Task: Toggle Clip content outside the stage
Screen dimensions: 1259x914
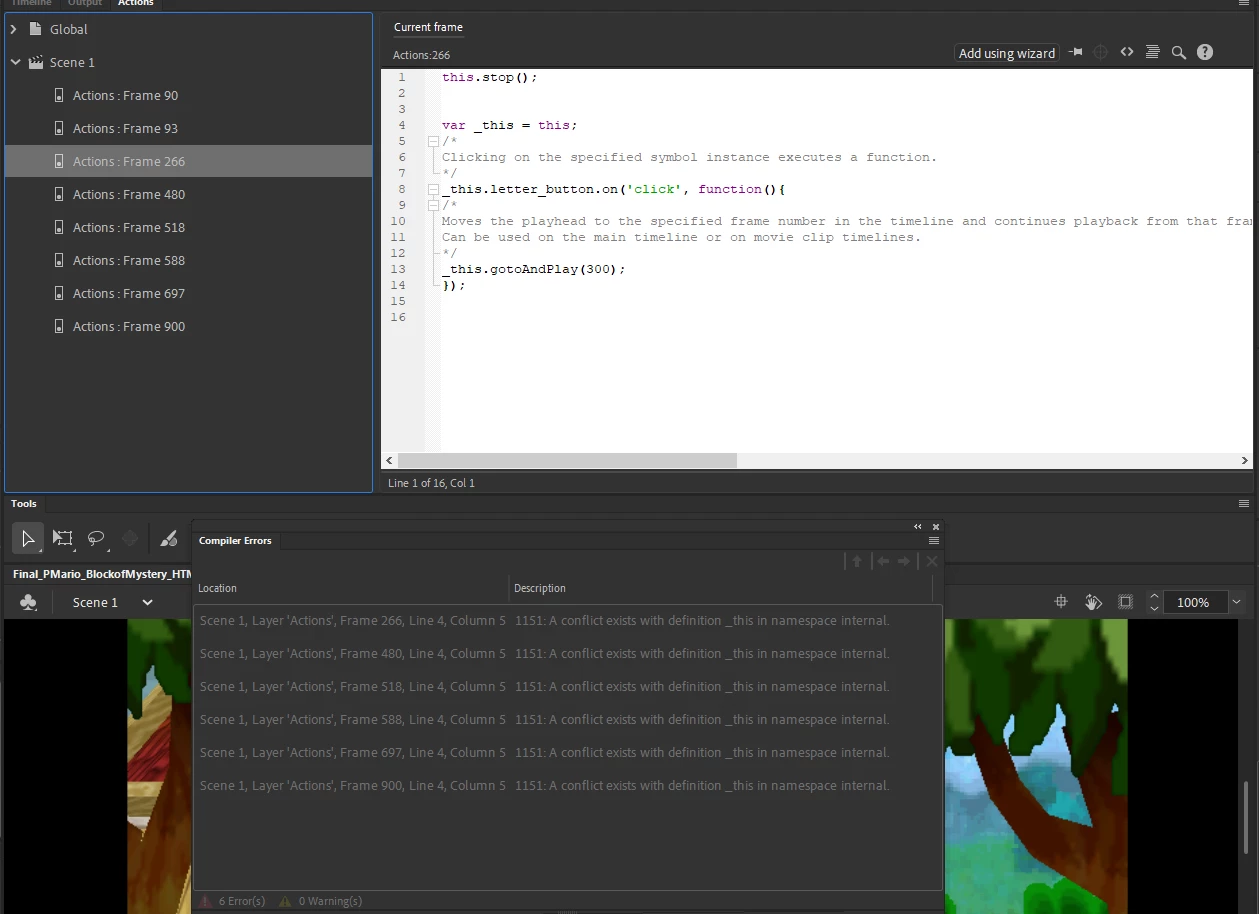Action: pos(1126,602)
